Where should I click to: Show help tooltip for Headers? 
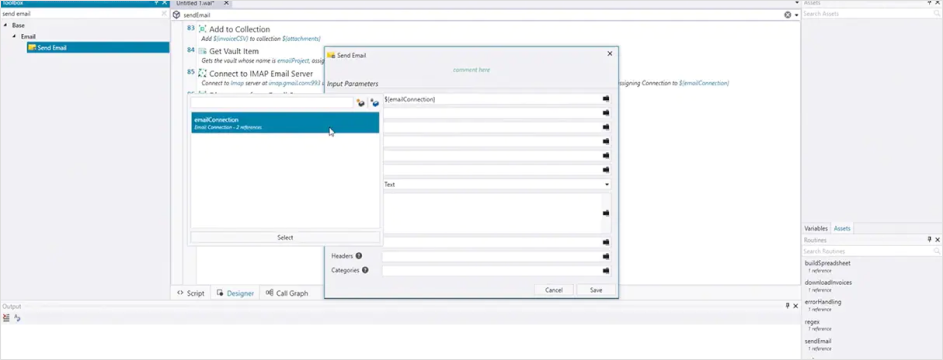[x=358, y=256]
